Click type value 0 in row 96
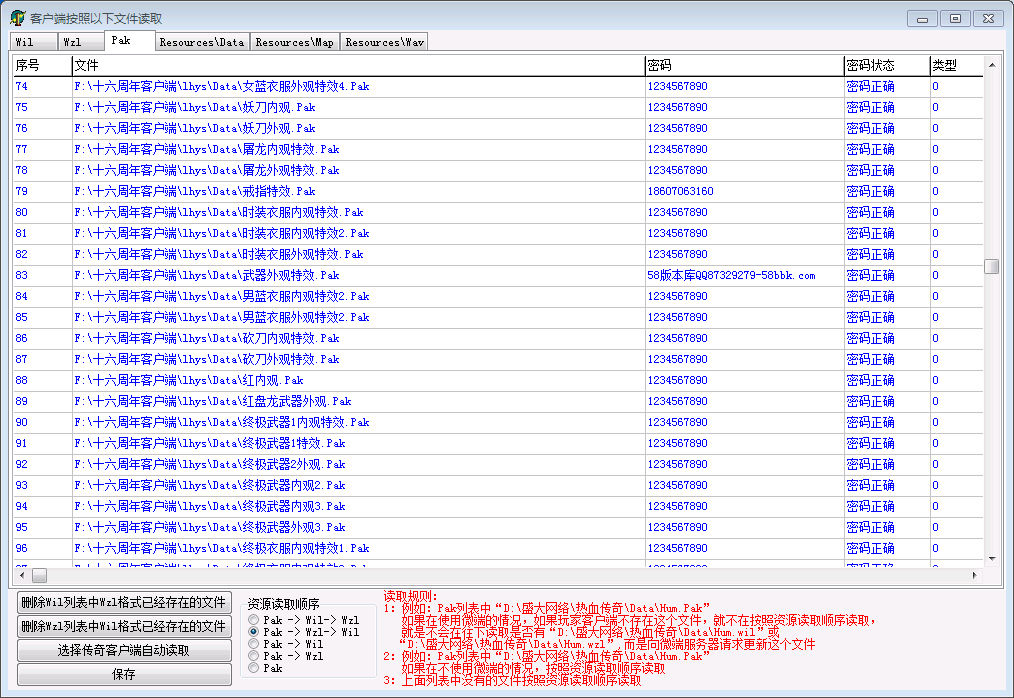The width and height of the screenshot is (1014, 698). pos(935,549)
